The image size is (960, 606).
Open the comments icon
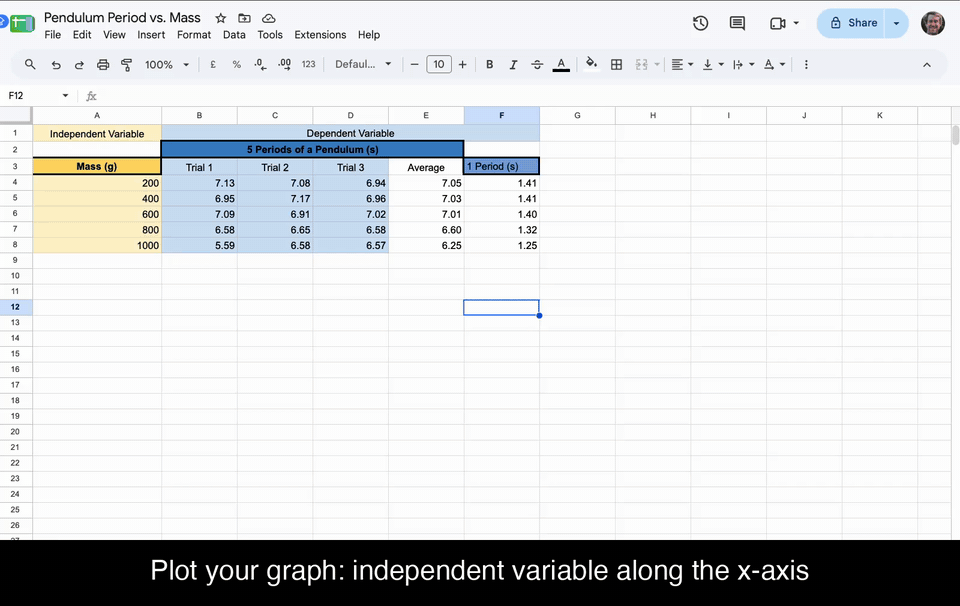(737, 23)
